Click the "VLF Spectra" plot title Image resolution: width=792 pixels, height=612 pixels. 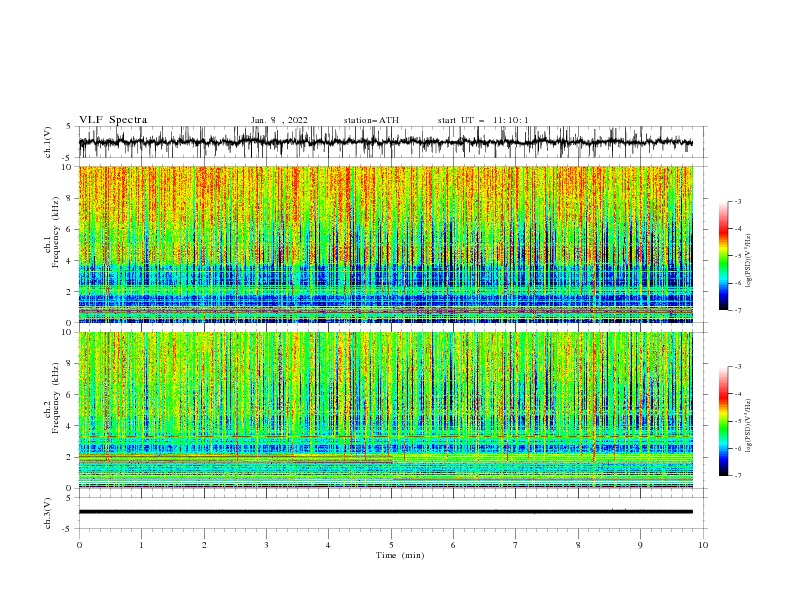[113, 120]
